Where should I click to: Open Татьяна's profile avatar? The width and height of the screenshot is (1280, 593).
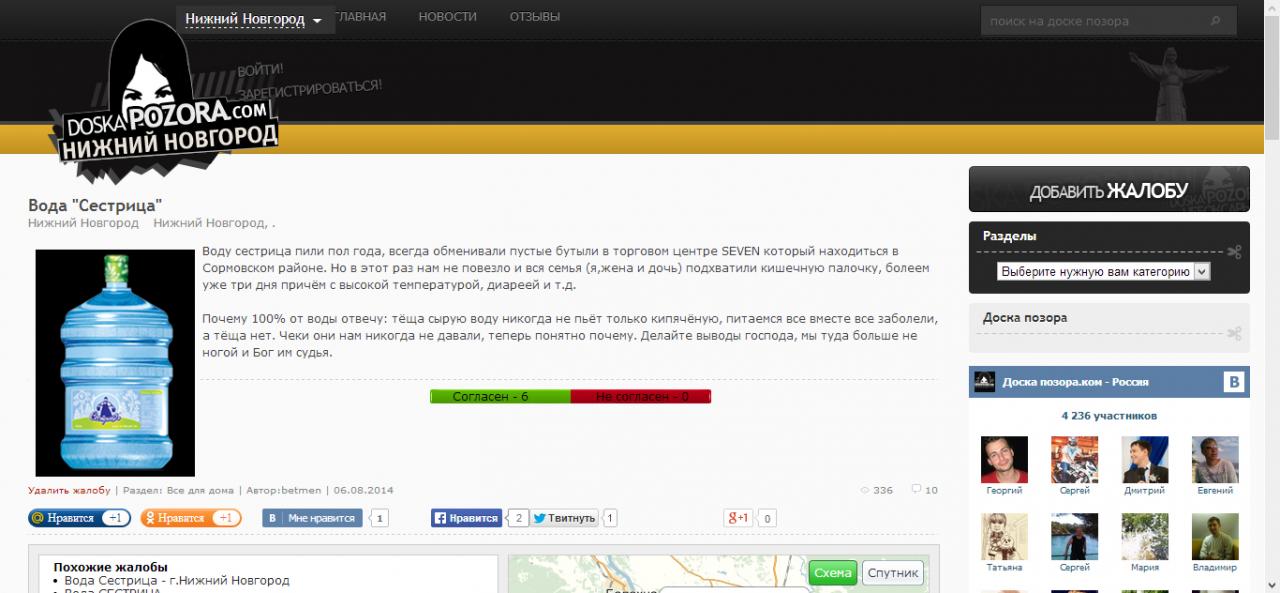point(1004,537)
